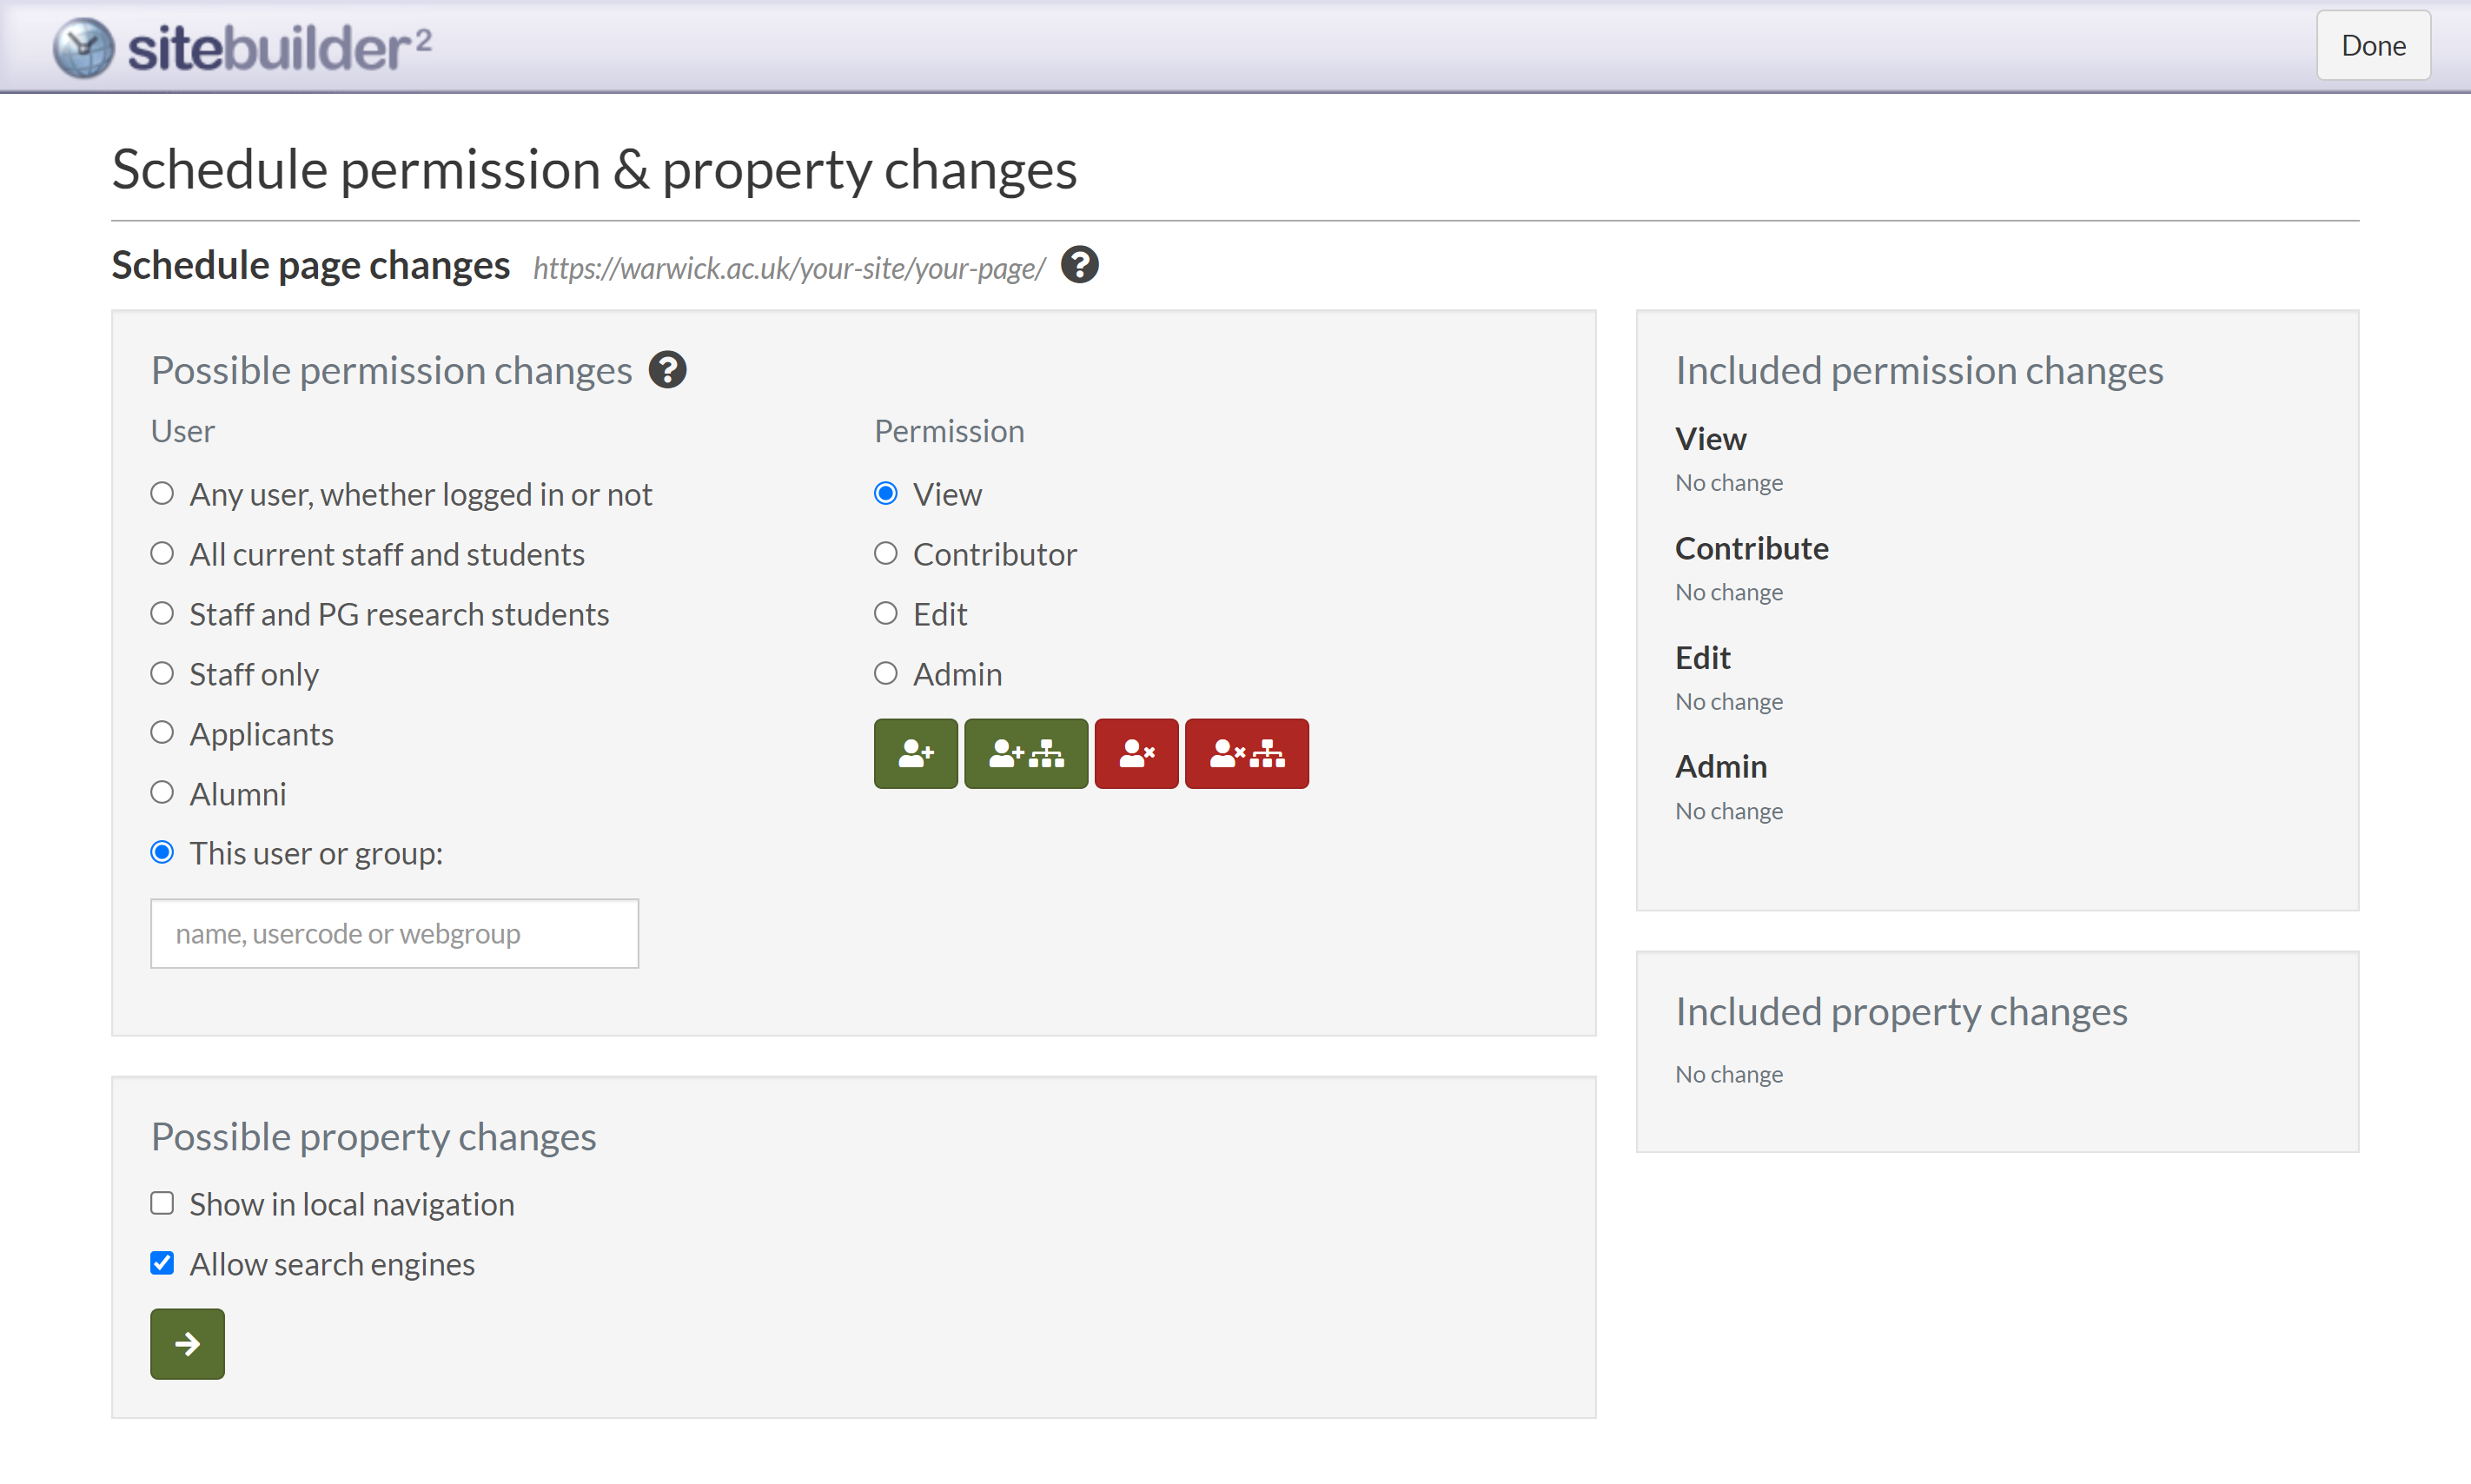
Task: Click red remove user with child pages icon
Action: click(x=1246, y=753)
